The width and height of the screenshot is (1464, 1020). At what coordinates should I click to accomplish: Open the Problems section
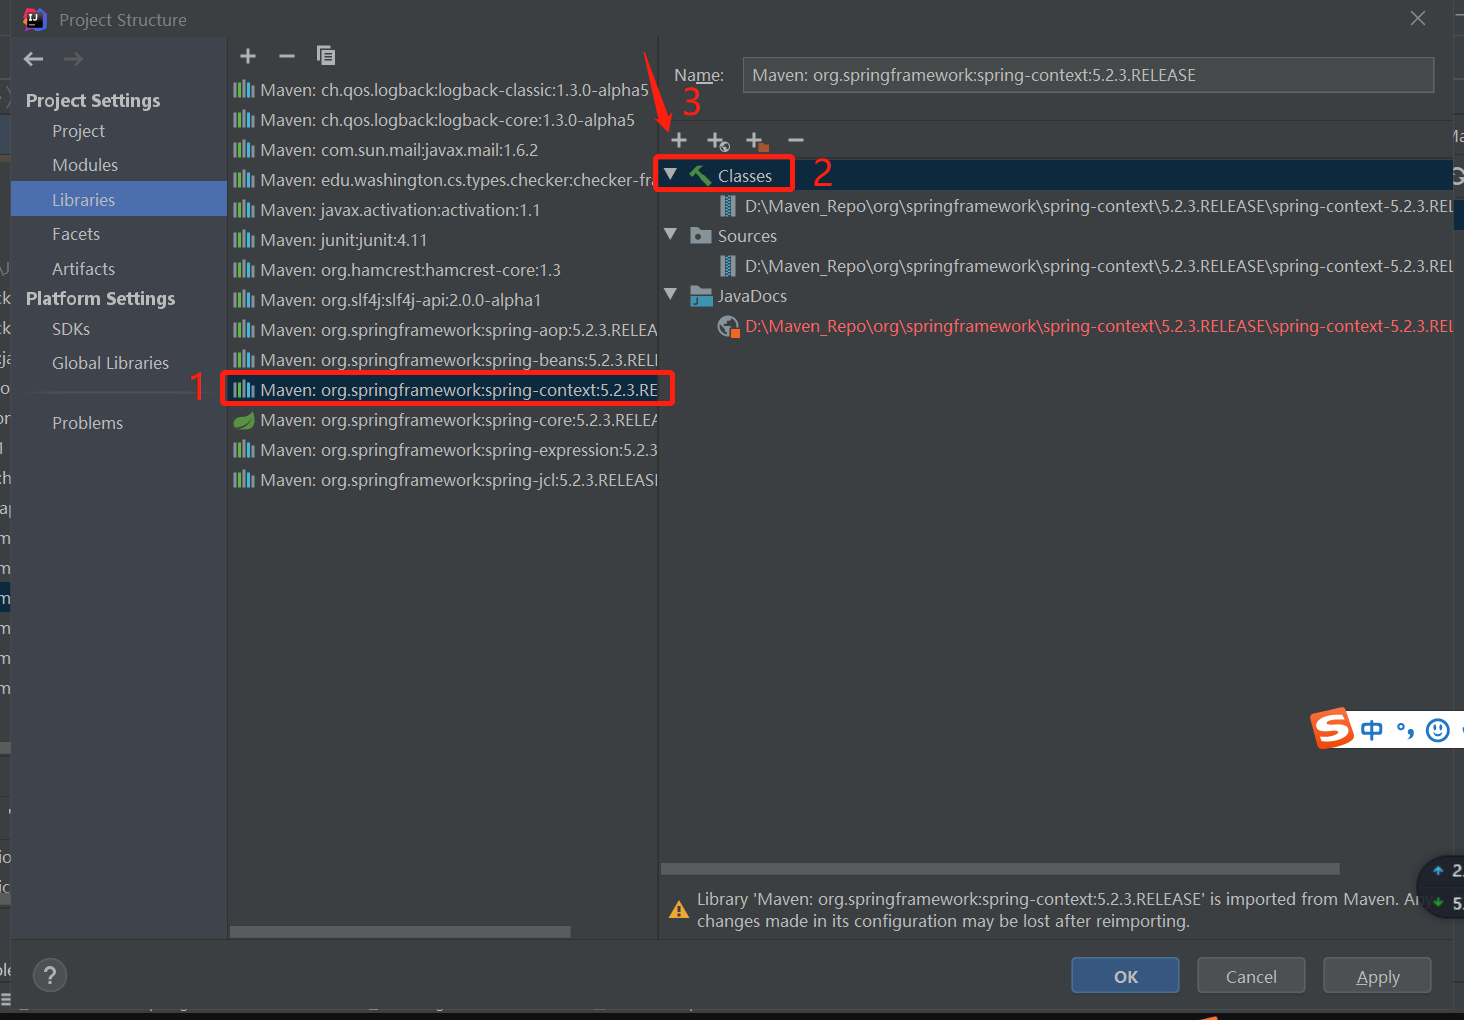coord(88,423)
